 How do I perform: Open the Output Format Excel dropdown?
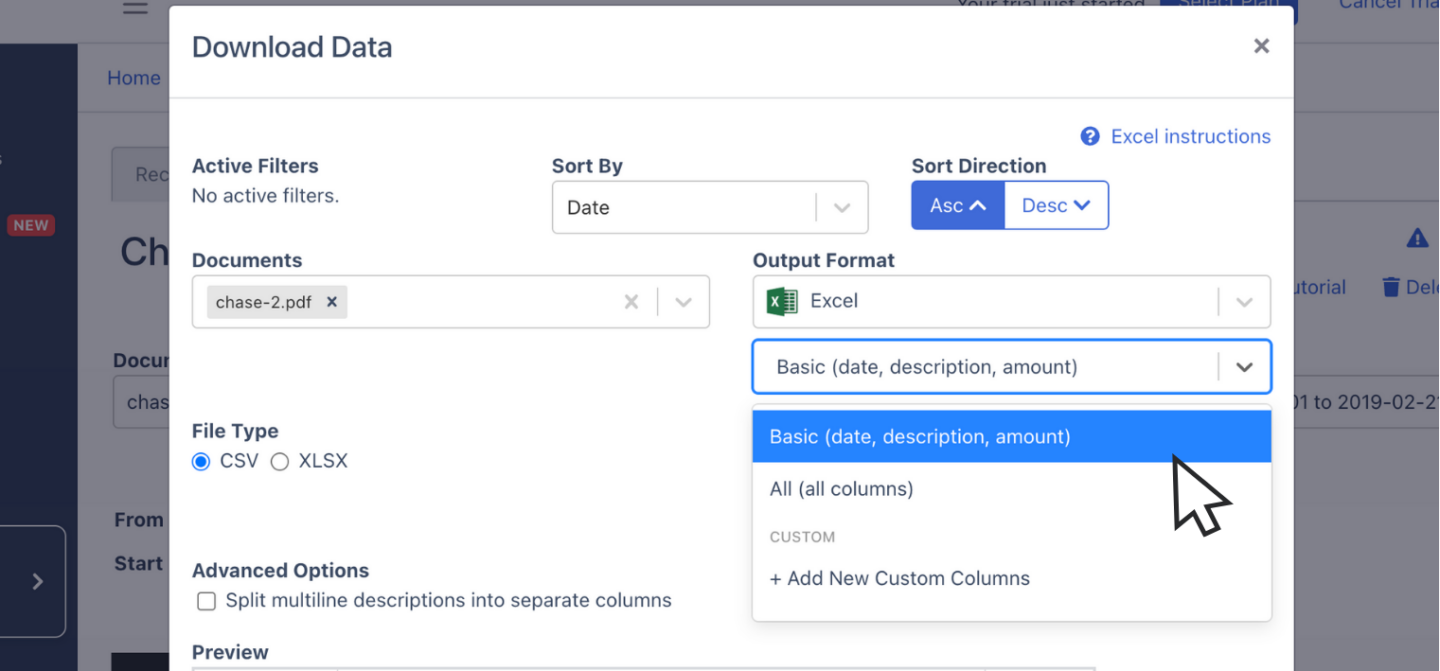point(1011,301)
